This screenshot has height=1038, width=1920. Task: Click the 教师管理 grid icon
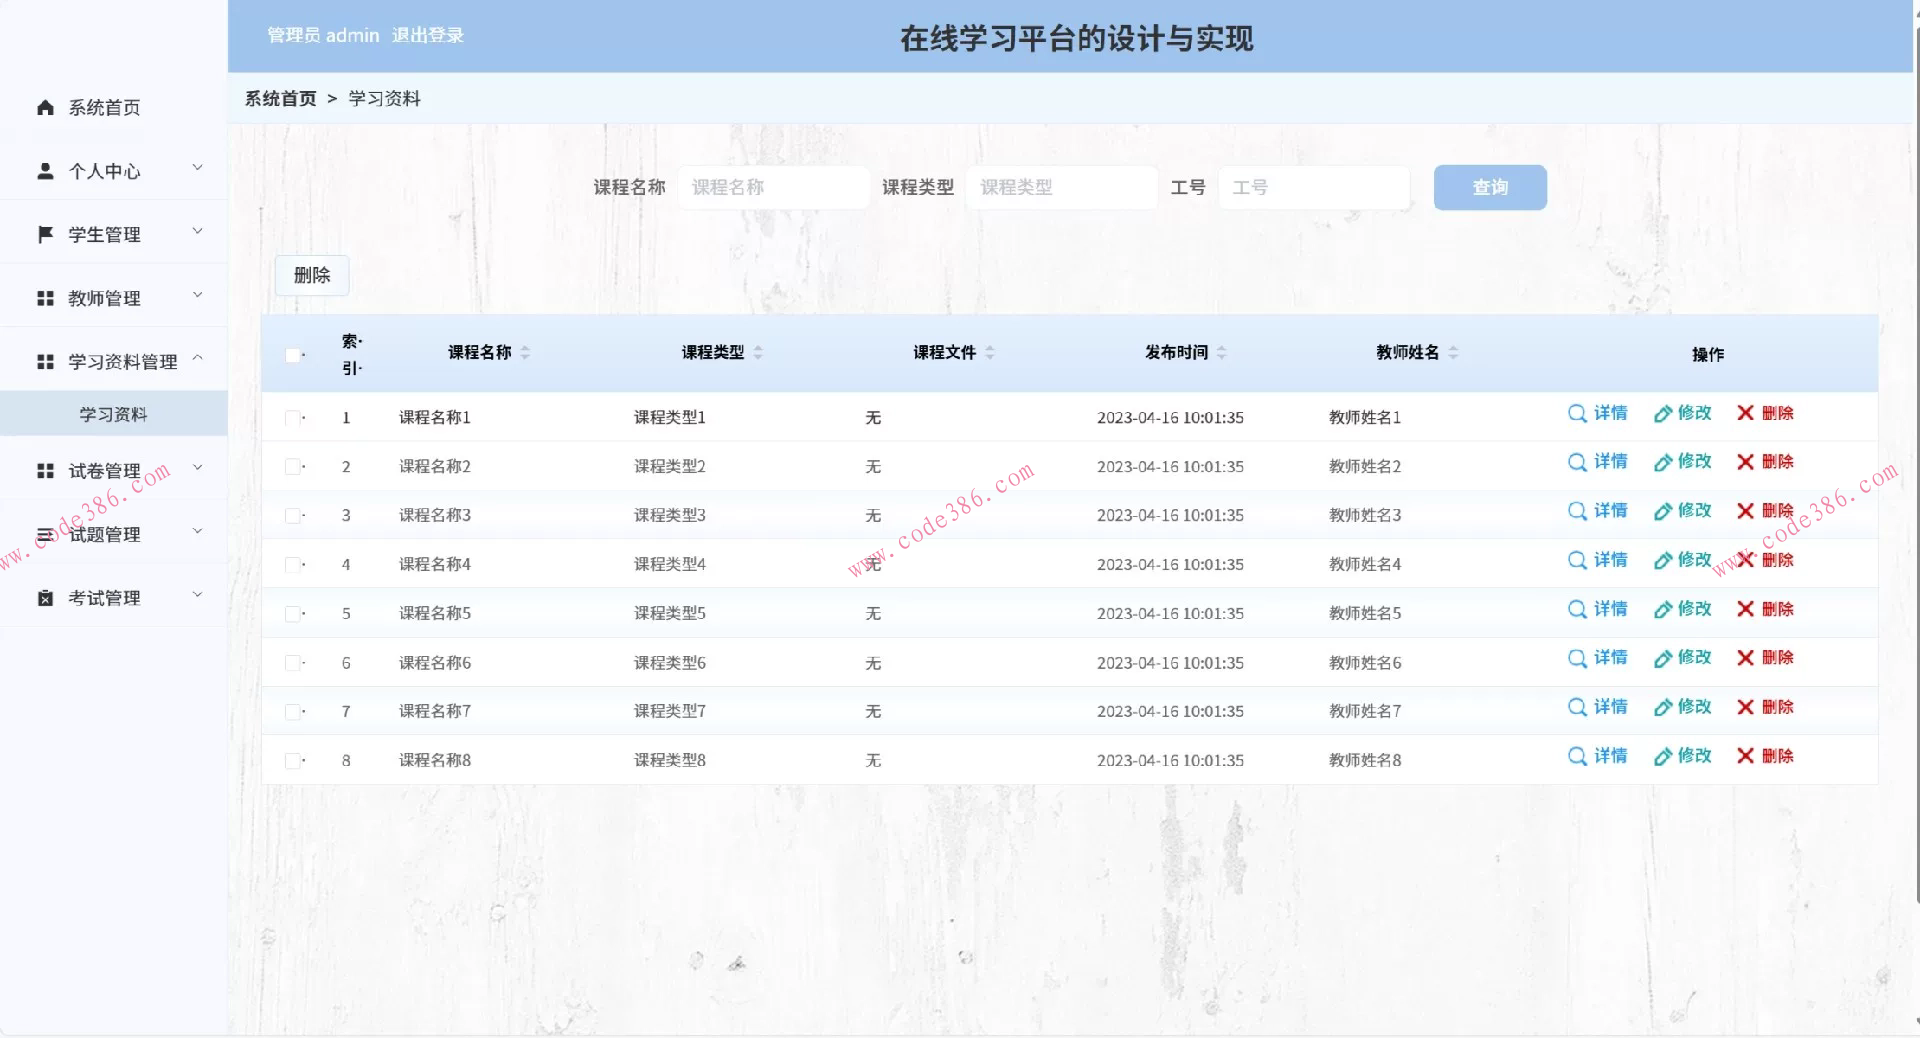tap(44, 296)
